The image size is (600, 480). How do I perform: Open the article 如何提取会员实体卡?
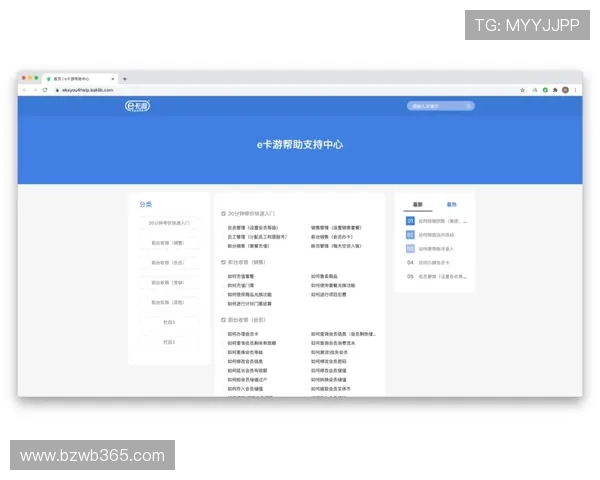[331, 389]
